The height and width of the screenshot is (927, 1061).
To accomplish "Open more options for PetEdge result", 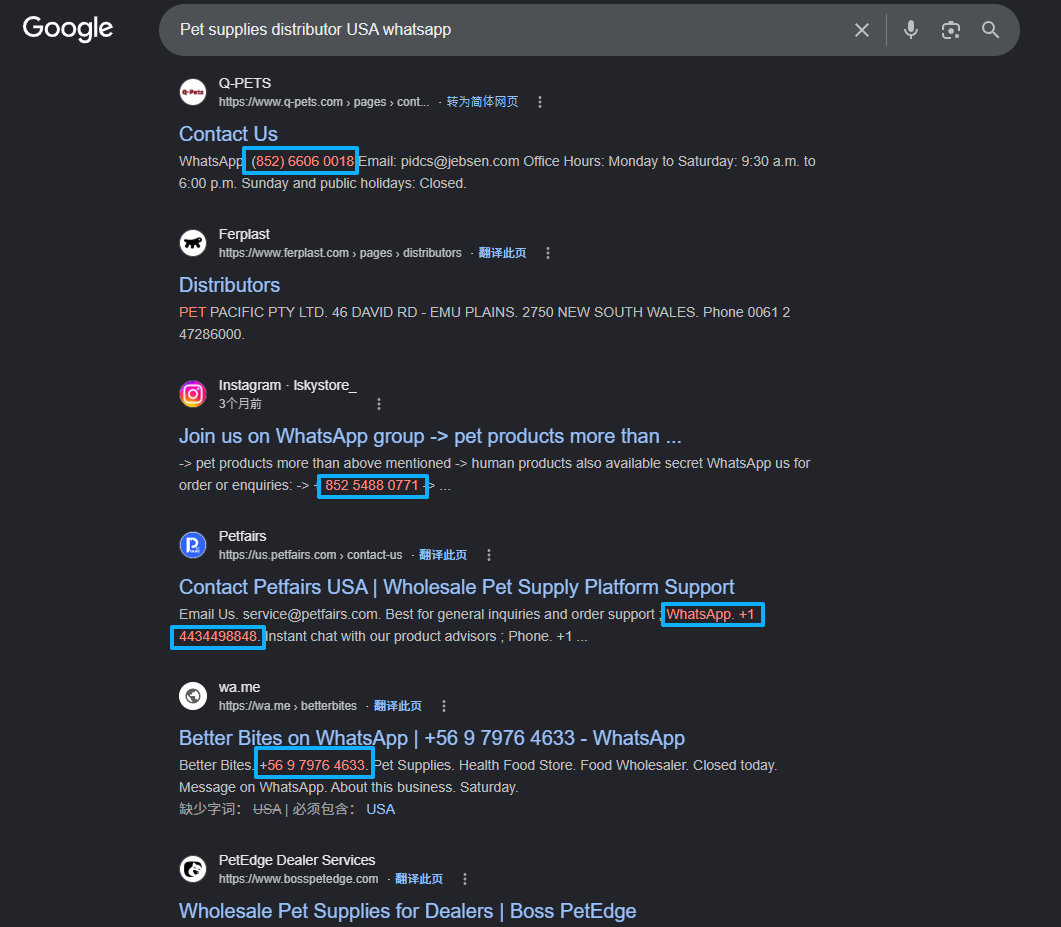I will click(x=464, y=879).
